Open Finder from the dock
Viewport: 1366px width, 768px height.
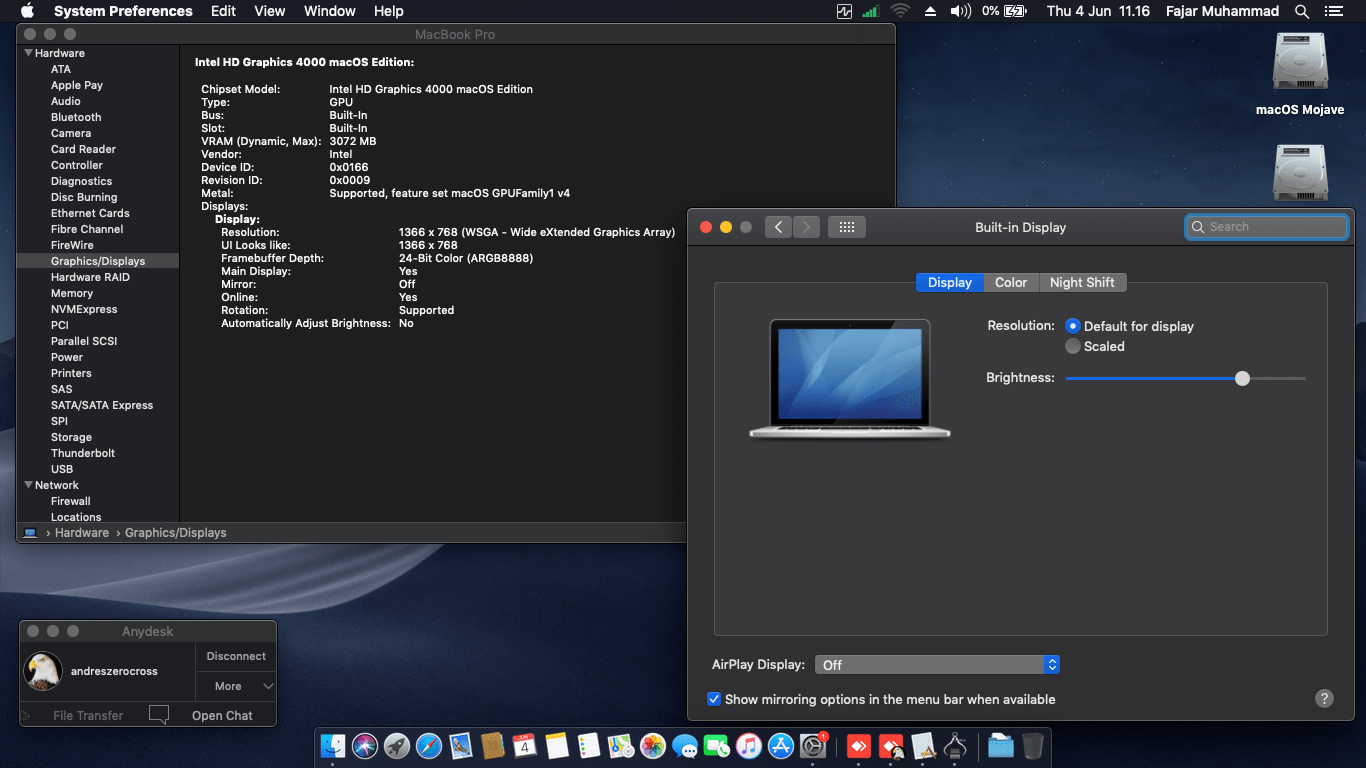point(333,746)
